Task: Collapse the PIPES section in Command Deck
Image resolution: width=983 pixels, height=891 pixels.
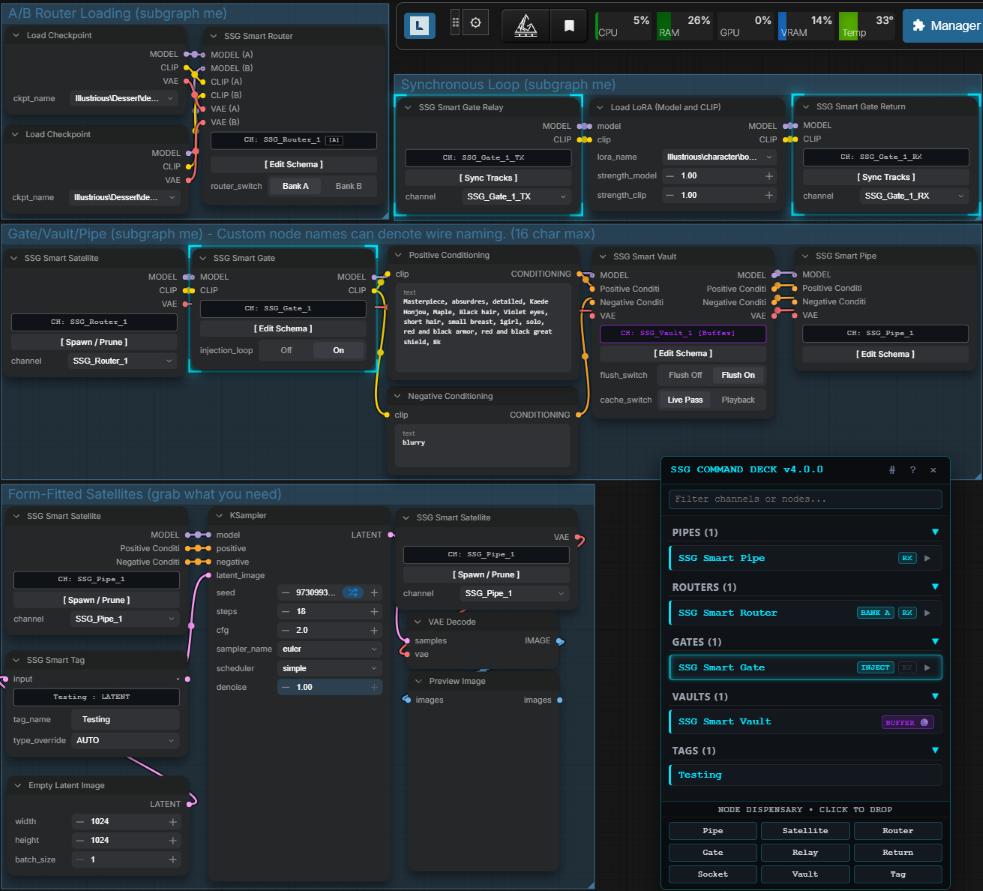Action: tap(935, 532)
